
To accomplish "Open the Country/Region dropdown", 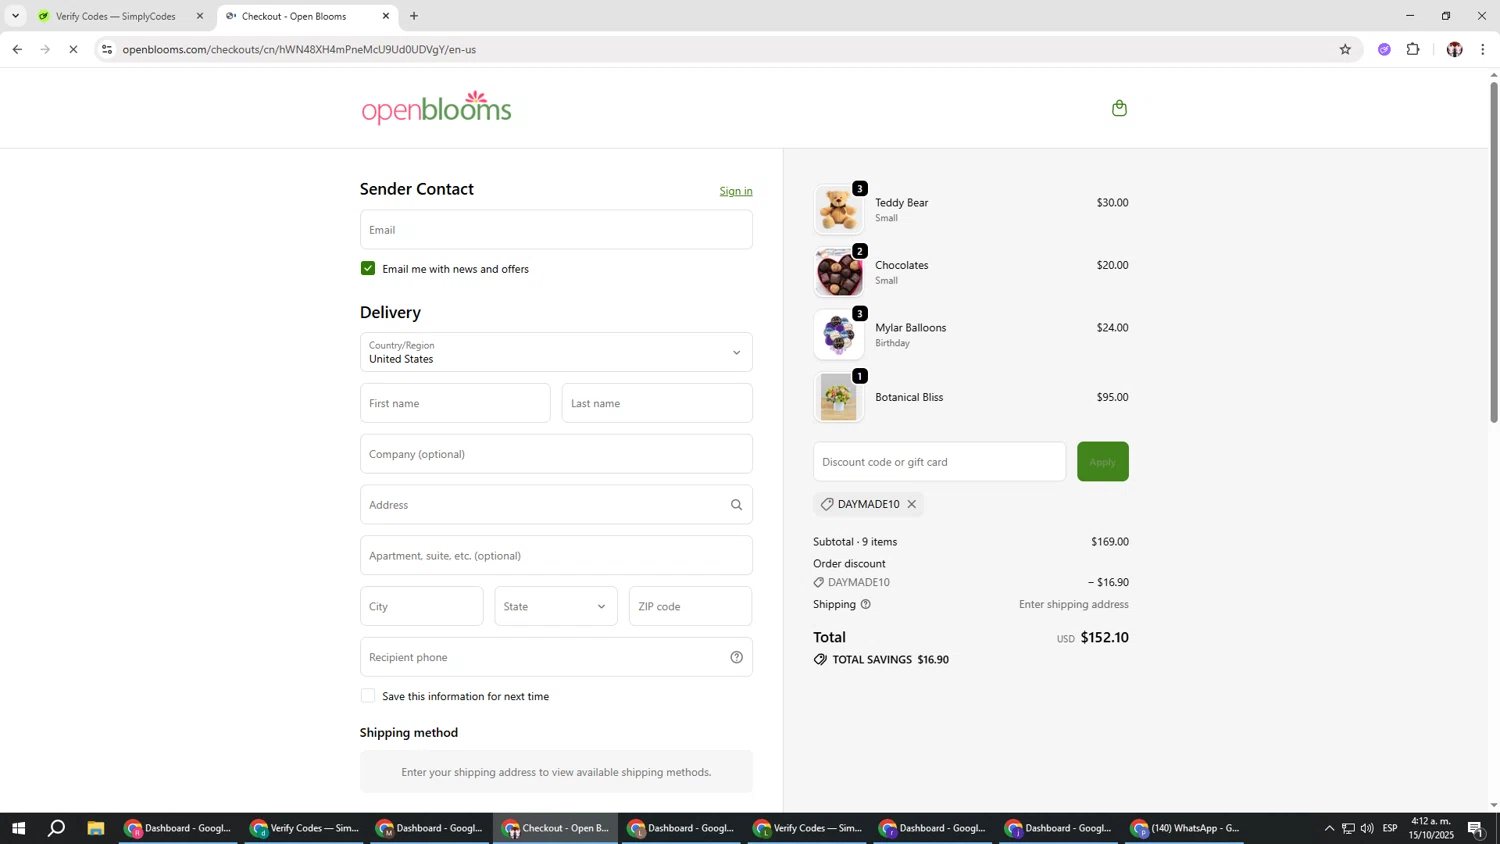I will [556, 352].
